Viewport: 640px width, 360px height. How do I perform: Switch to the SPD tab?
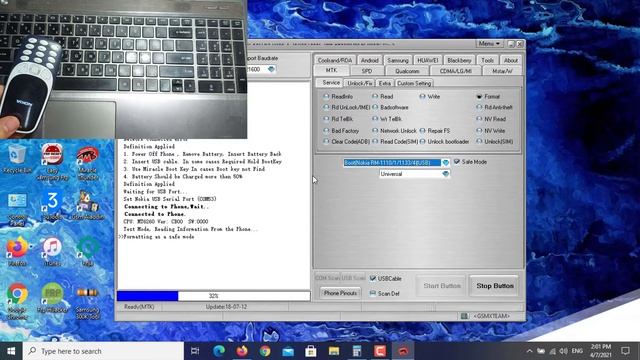coord(367,71)
